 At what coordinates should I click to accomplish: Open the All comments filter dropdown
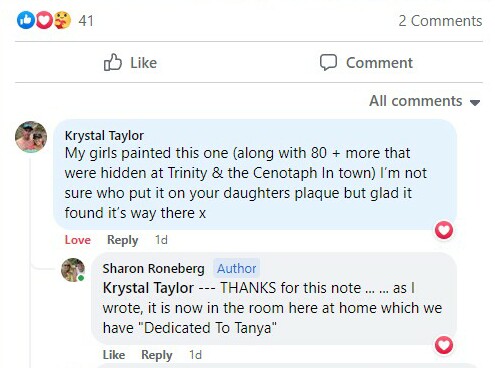pyautogui.click(x=425, y=101)
